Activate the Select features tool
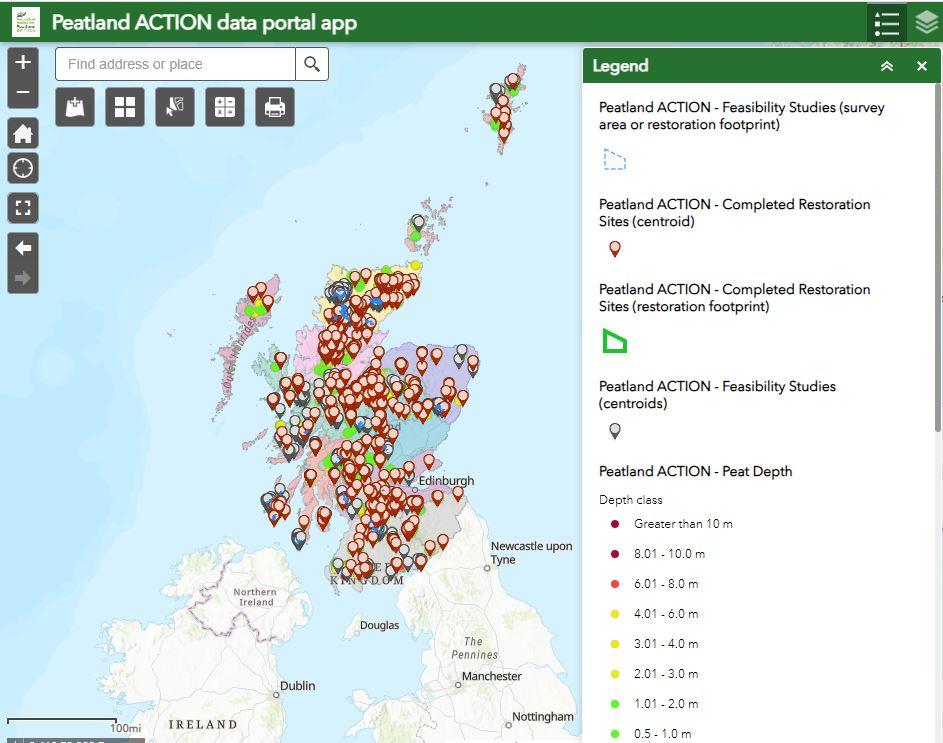 click(x=175, y=107)
